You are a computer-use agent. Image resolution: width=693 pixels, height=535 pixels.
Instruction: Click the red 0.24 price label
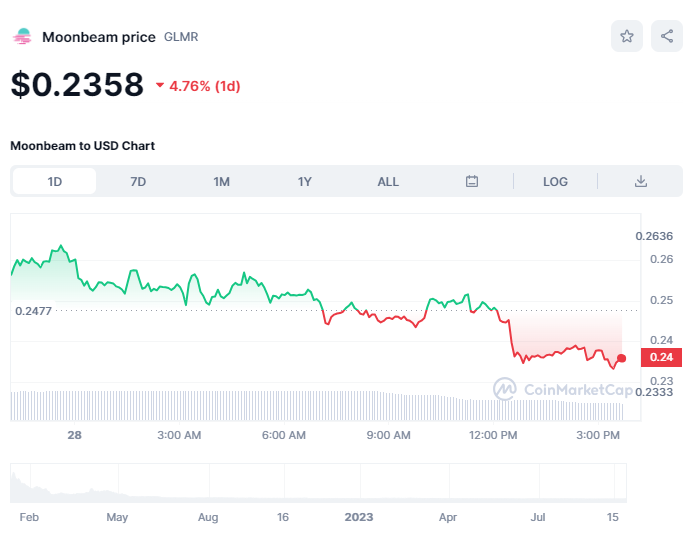(x=661, y=357)
